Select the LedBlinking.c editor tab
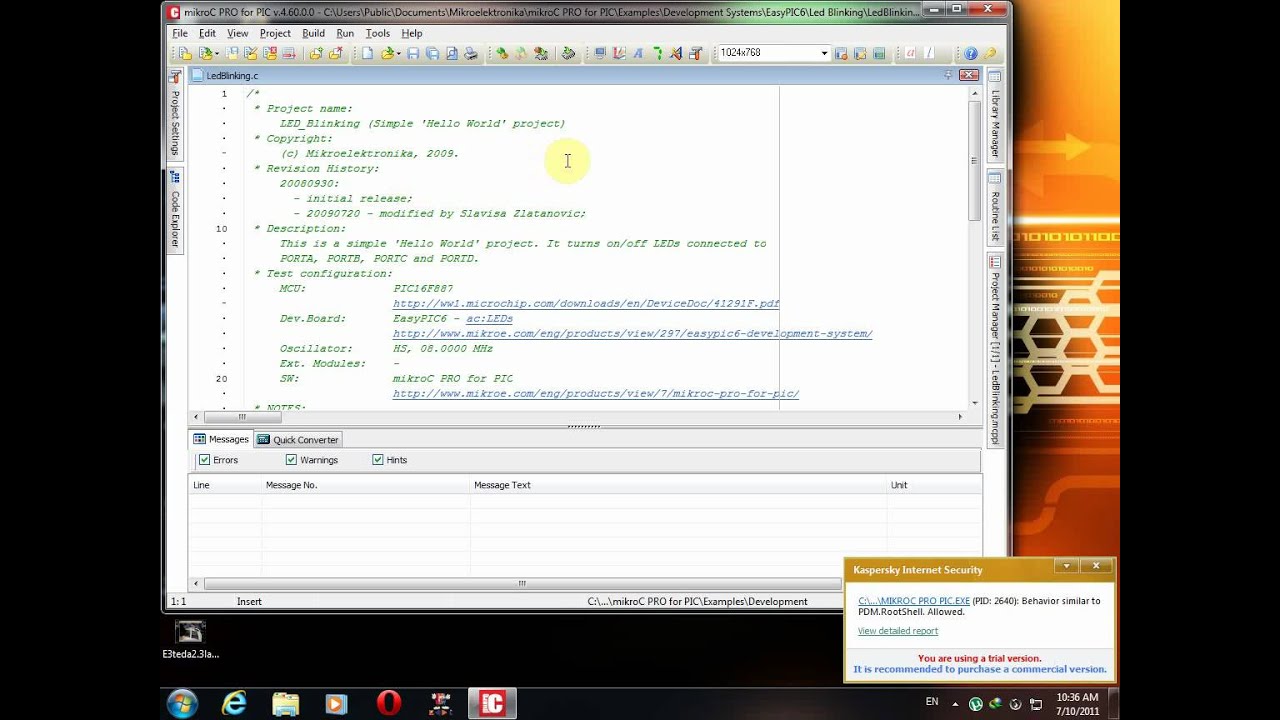Screen dimensions: 1280x720 [x=225, y=75]
